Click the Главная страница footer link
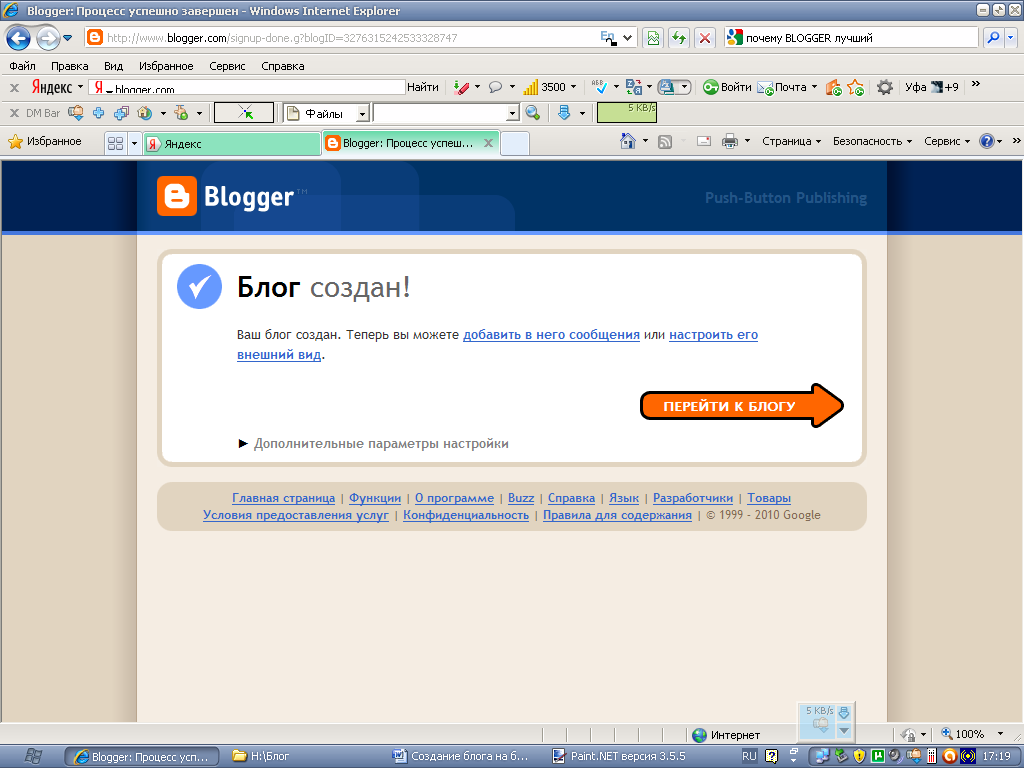 click(283, 498)
